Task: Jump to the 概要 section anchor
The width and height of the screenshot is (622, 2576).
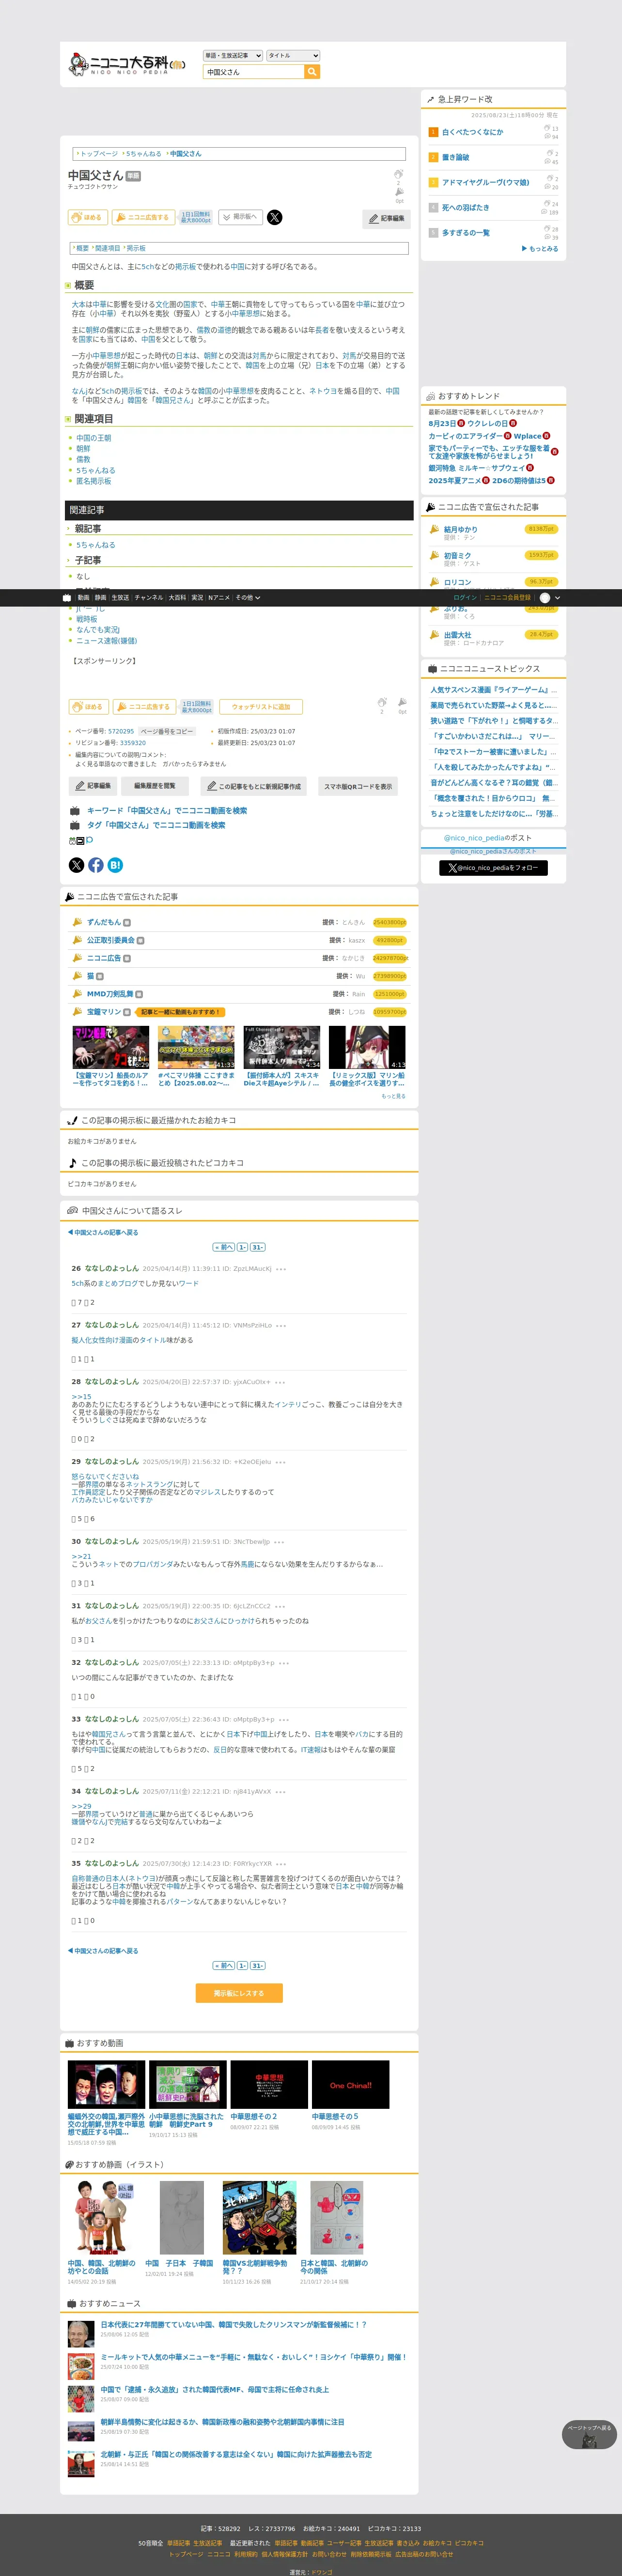Action: 82,248
